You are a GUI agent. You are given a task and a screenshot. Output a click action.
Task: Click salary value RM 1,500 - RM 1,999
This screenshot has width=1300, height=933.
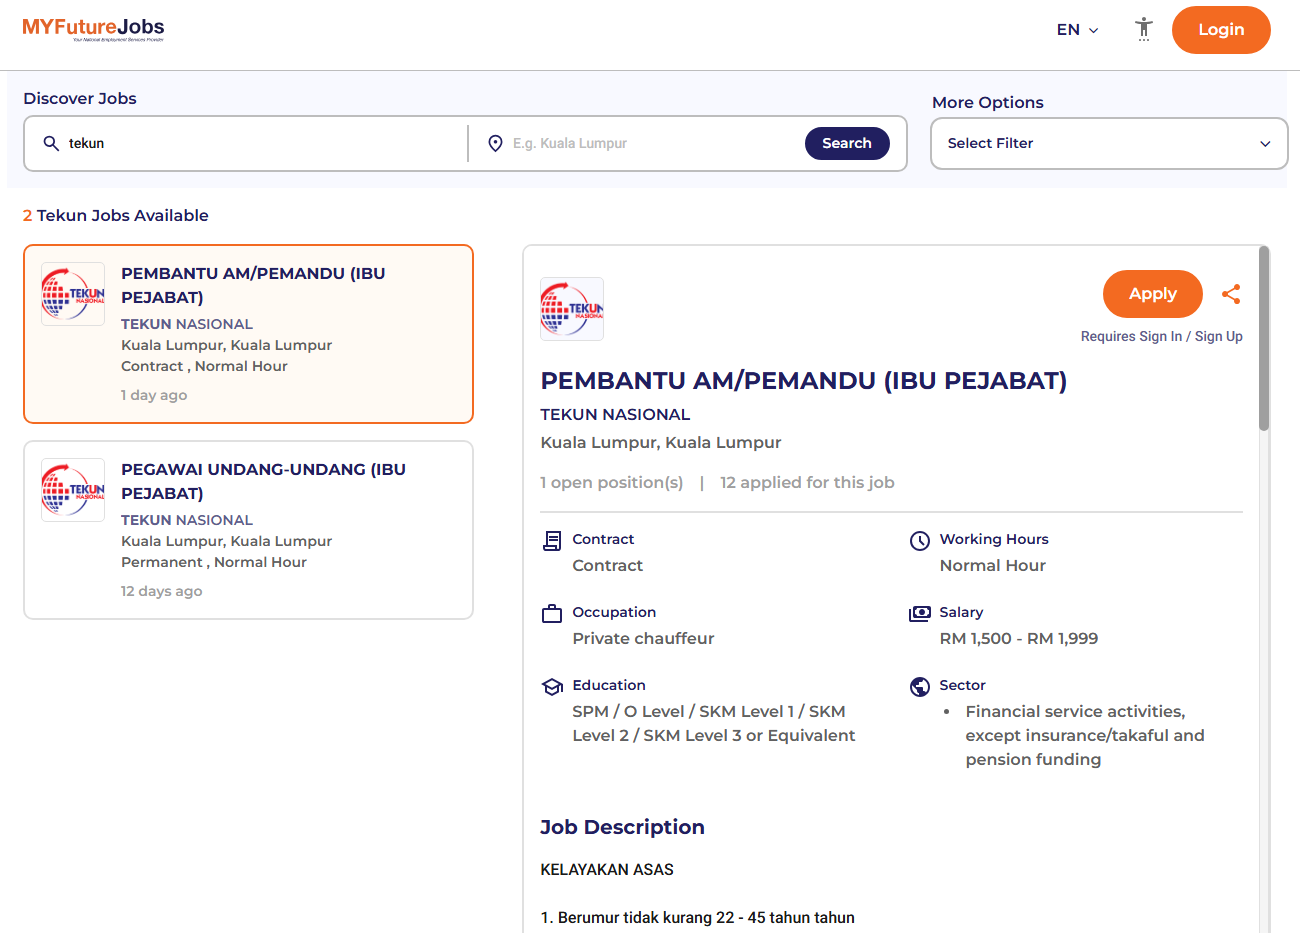pyautogui.click(x=1019, y=638)
